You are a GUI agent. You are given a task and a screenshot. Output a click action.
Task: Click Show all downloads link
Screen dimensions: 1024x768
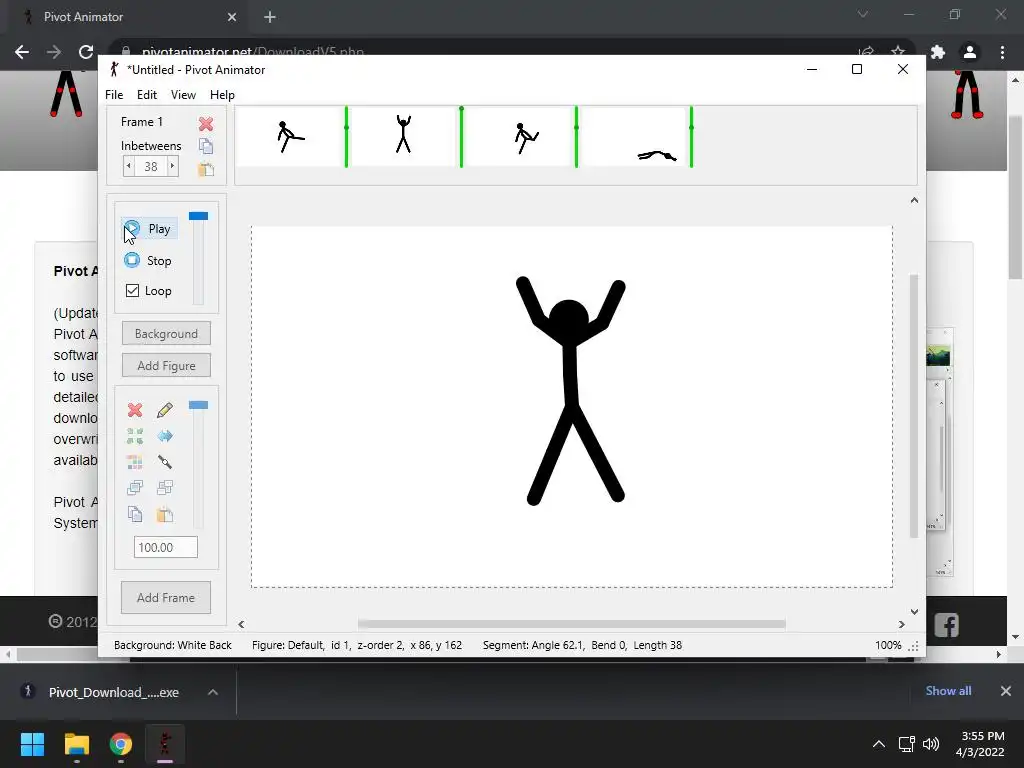click(x=948, y=691)
